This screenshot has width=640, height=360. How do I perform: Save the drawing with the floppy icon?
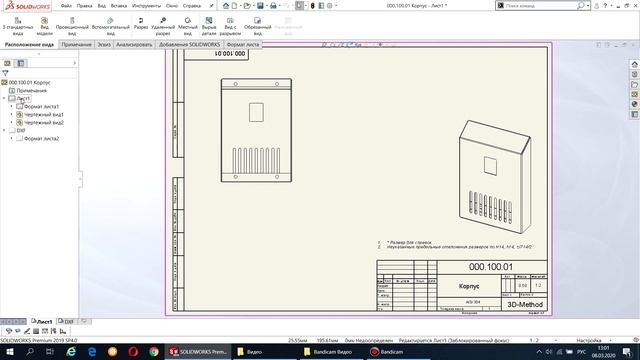(x=260, y=6)
